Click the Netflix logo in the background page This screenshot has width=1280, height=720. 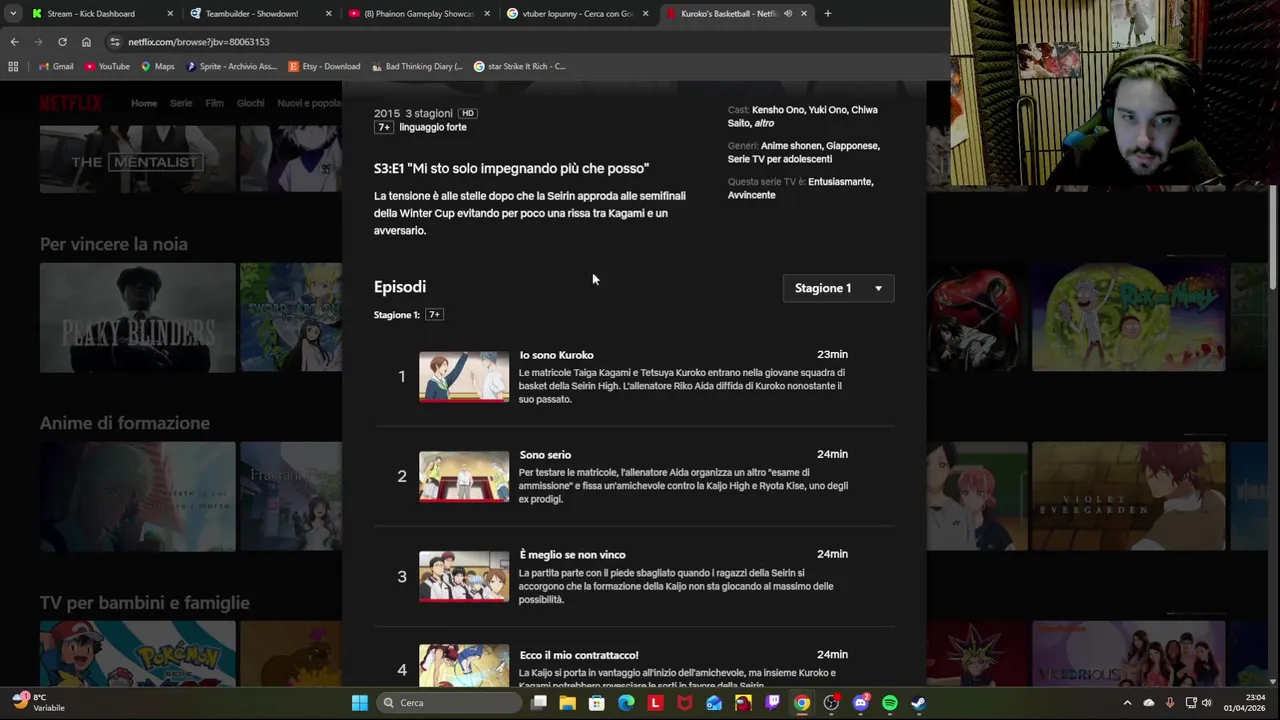tap(70, 103)
